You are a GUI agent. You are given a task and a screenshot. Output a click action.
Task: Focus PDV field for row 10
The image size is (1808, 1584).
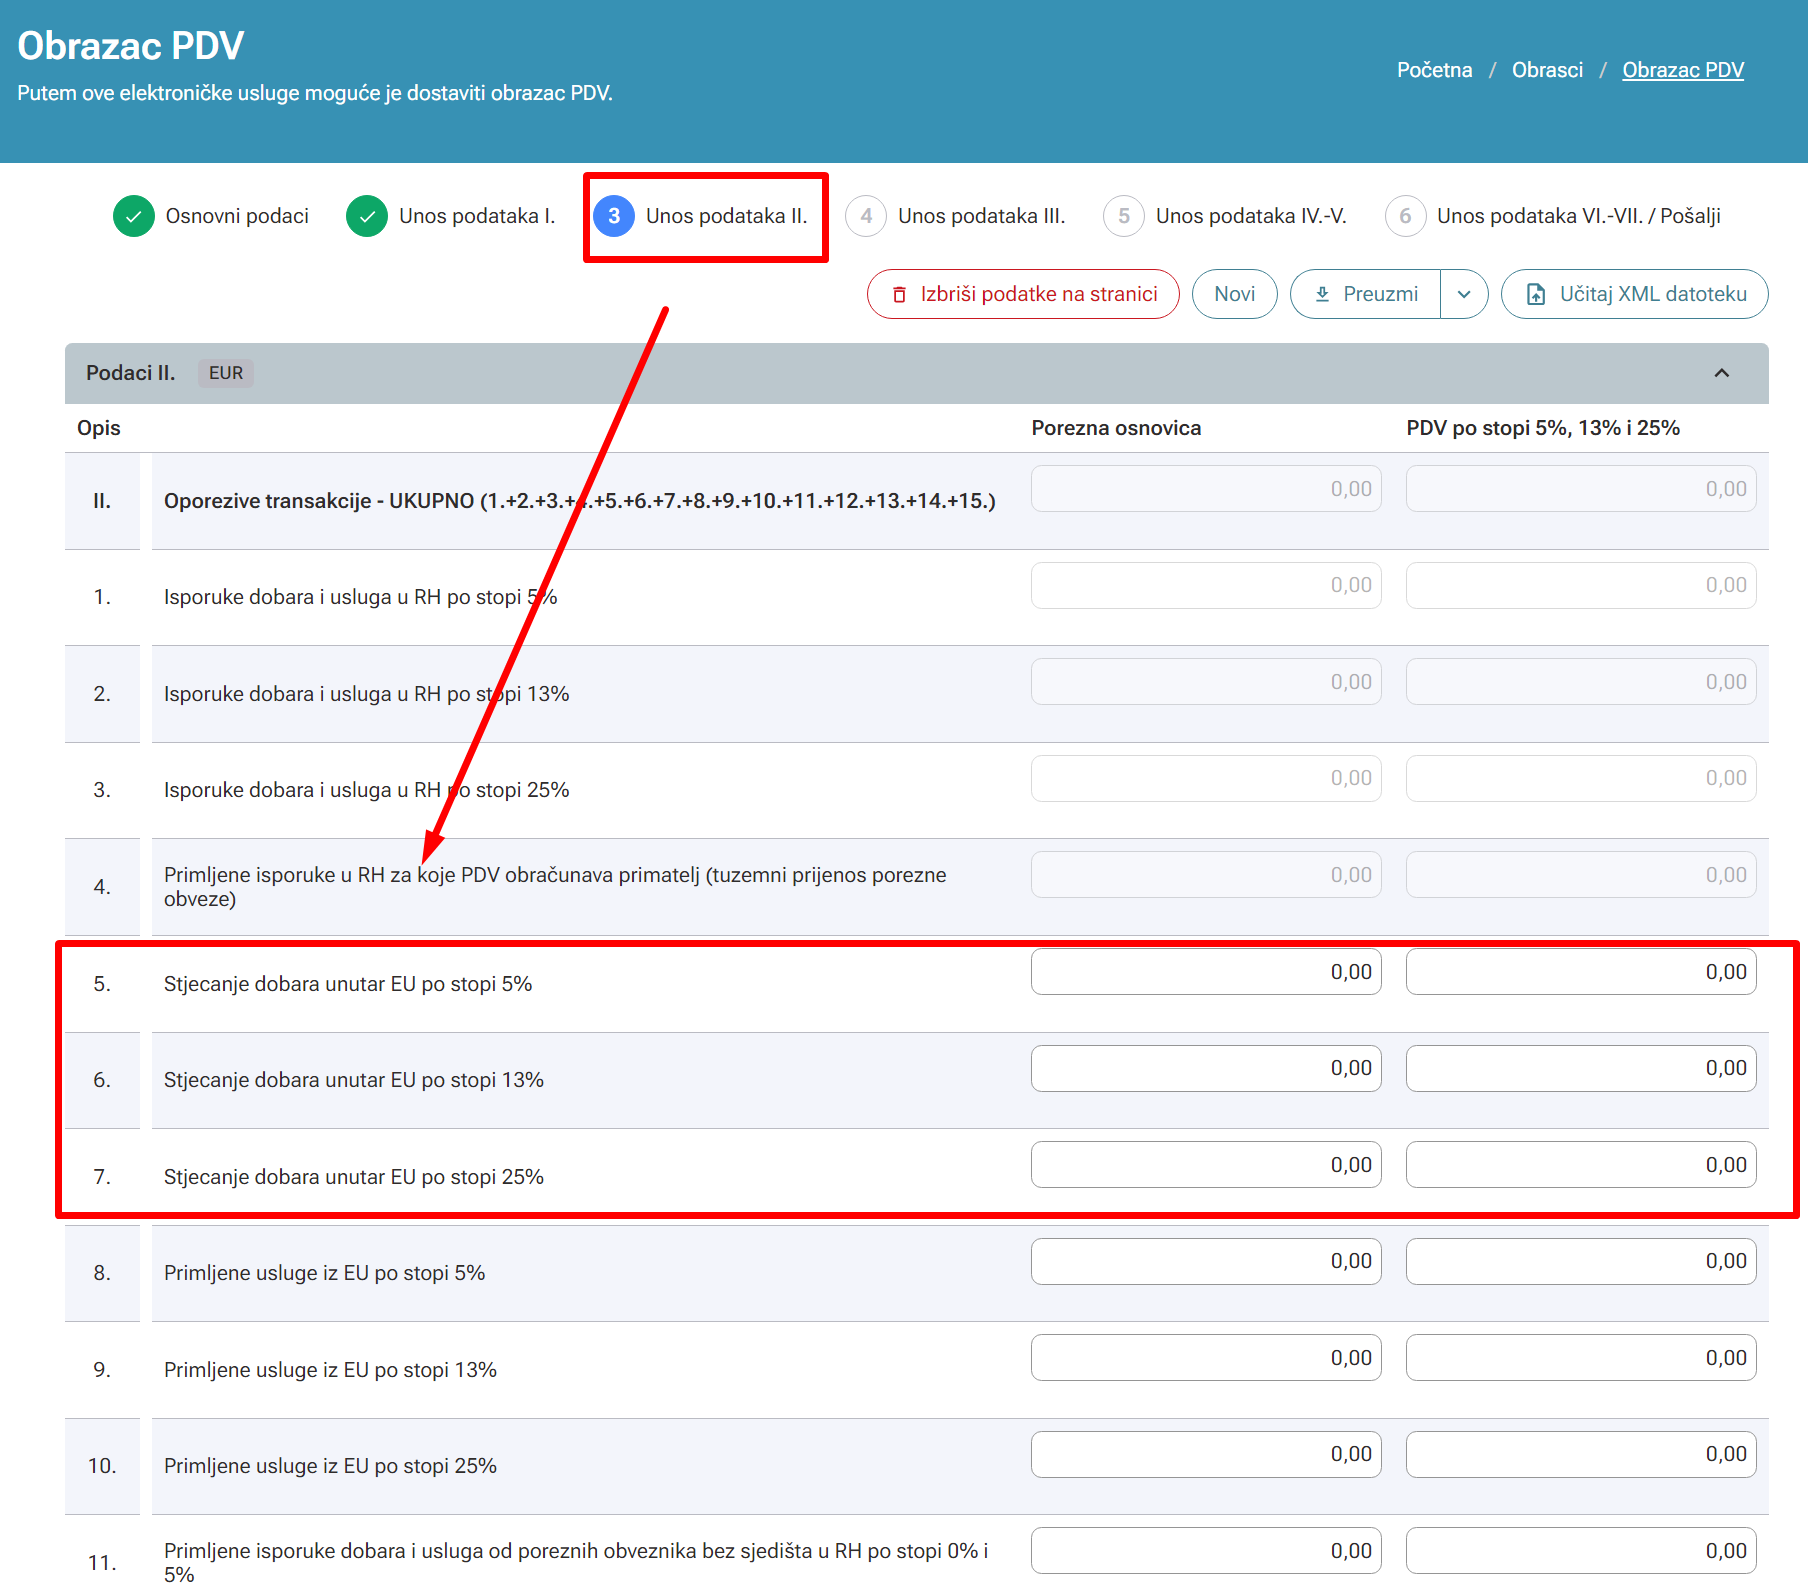pyautogui.click(x=1581, y=1454)
